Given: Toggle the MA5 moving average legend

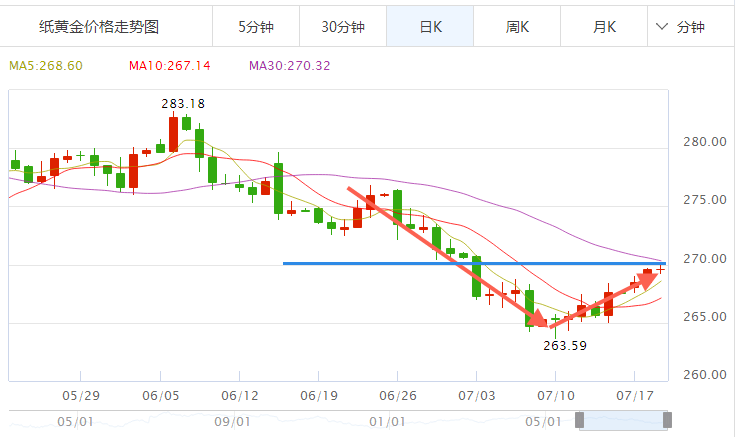Looking at the screenshot, I should pyautogui.click(x=46, y=66).
